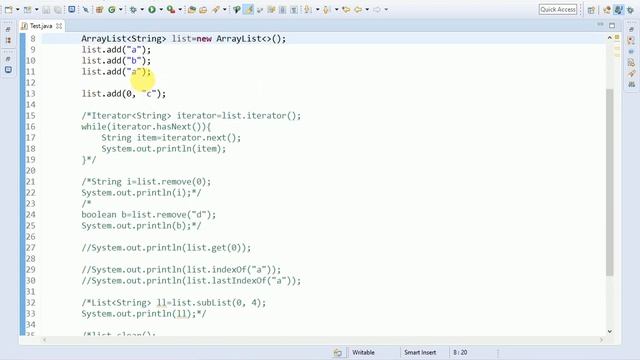Click the Search flashlight icon

tap(216, 9)
